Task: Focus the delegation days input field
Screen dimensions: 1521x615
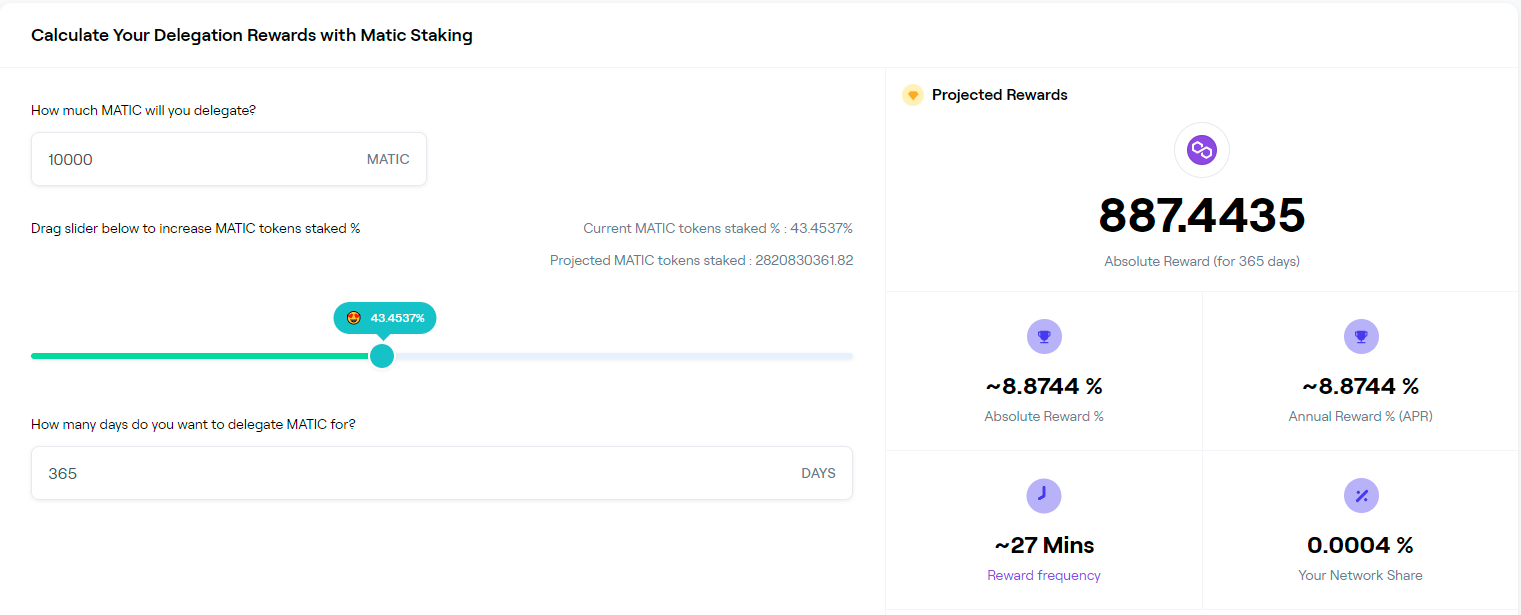Action: coord(442,473)
